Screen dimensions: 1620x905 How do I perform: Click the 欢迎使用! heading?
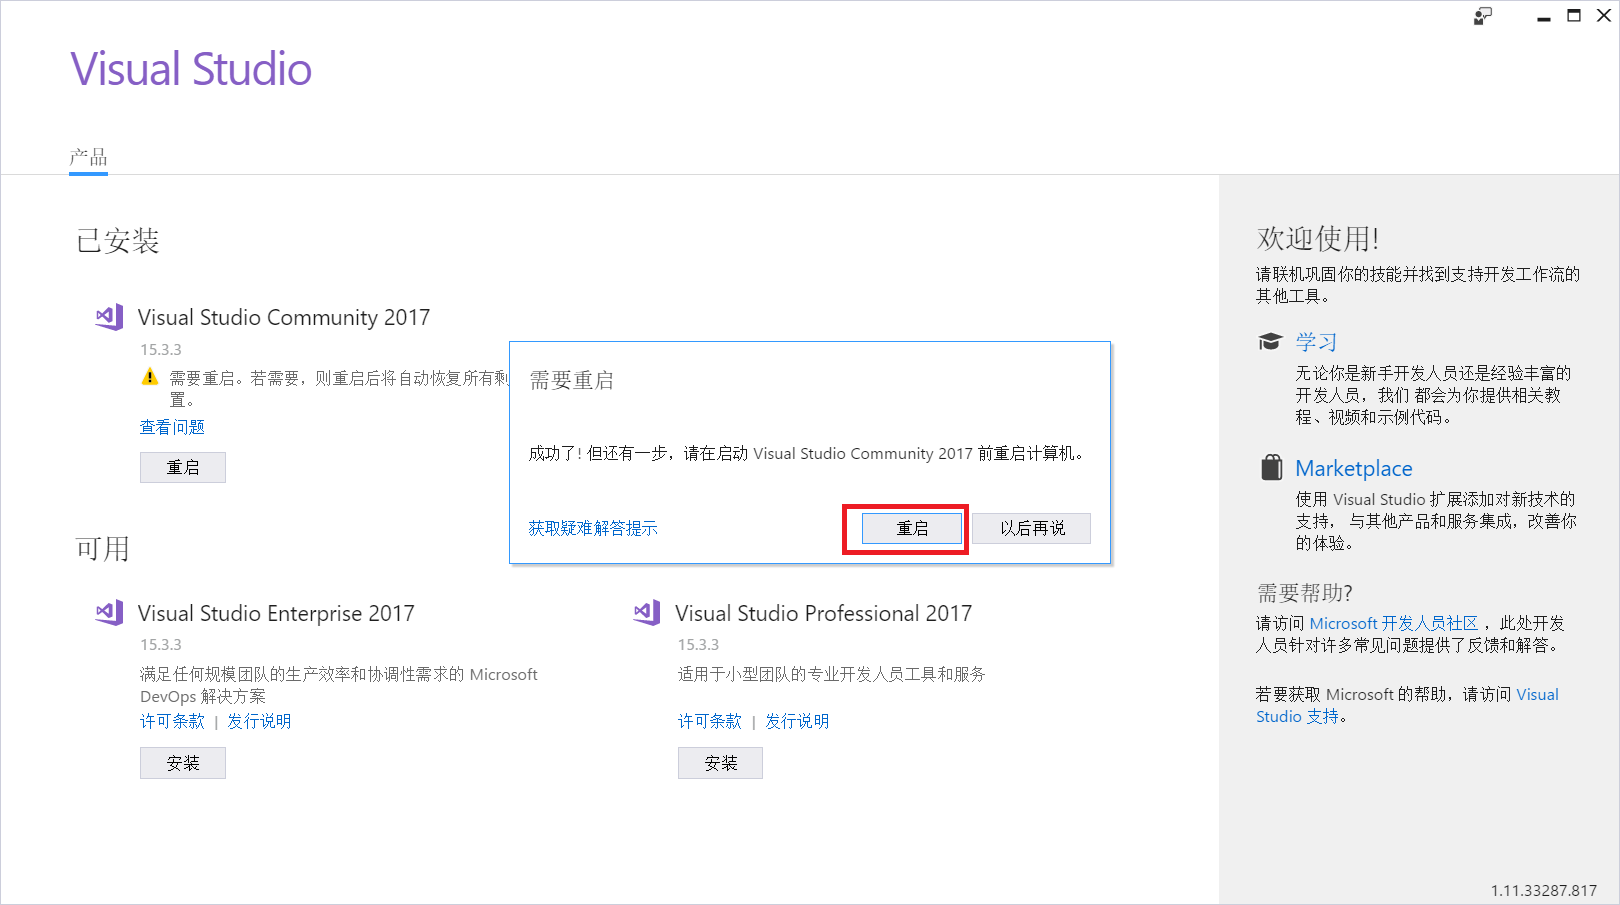(1318, 238)
